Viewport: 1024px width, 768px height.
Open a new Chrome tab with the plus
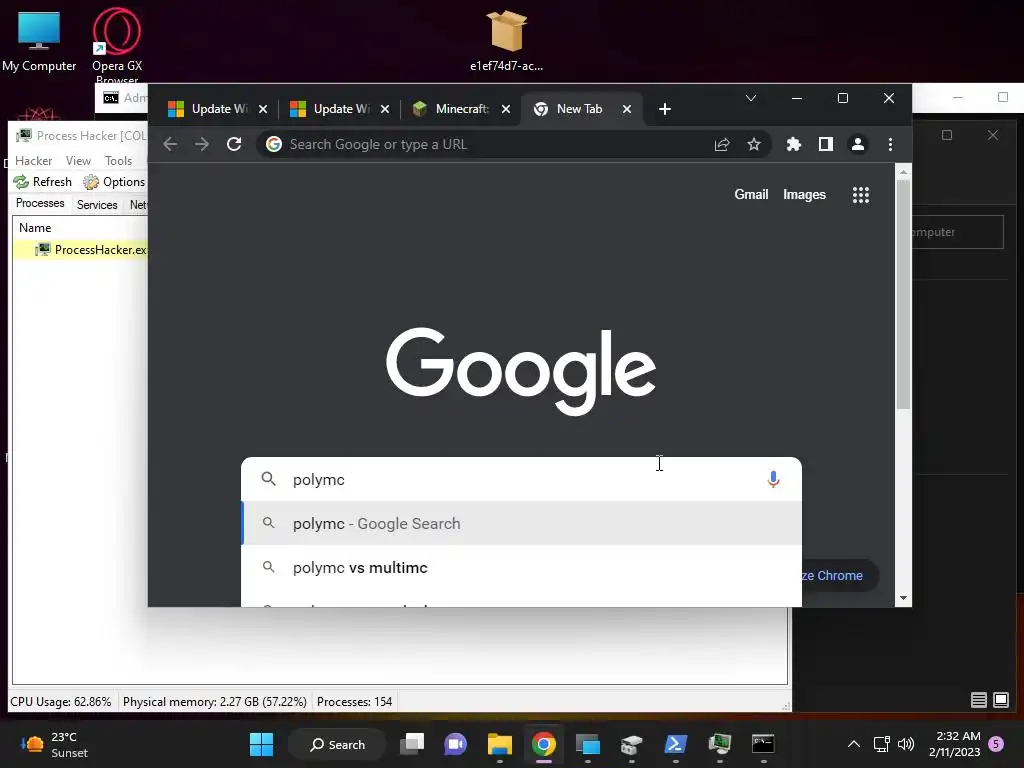click(x=665, y=109)
